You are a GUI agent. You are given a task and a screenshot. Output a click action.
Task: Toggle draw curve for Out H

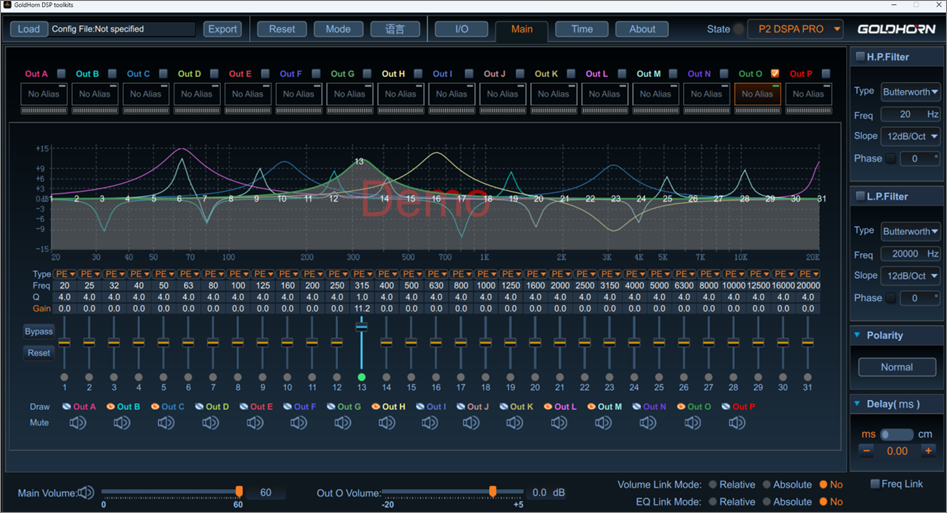pyautogui.click(x=376, y=407)
